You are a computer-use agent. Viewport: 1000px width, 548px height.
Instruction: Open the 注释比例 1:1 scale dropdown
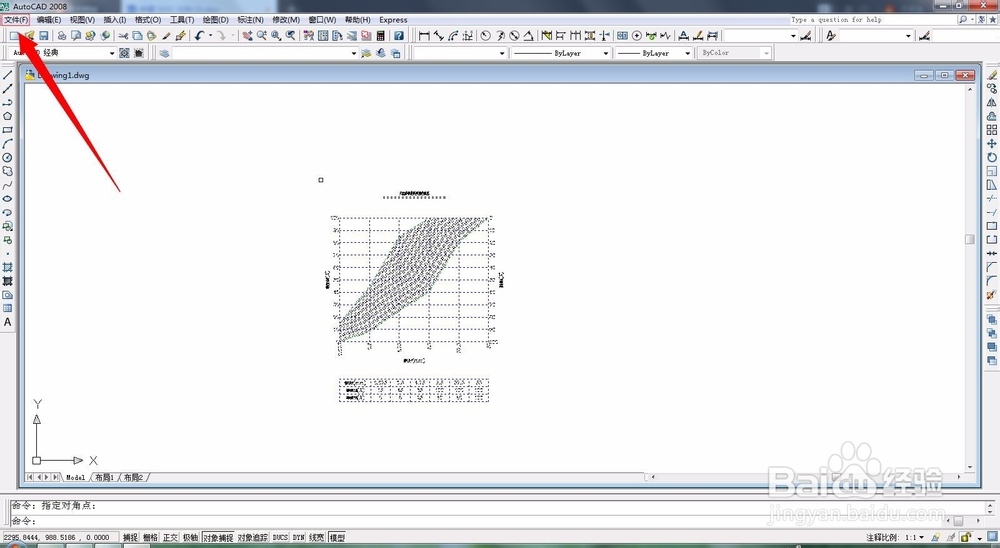(913, 538)
